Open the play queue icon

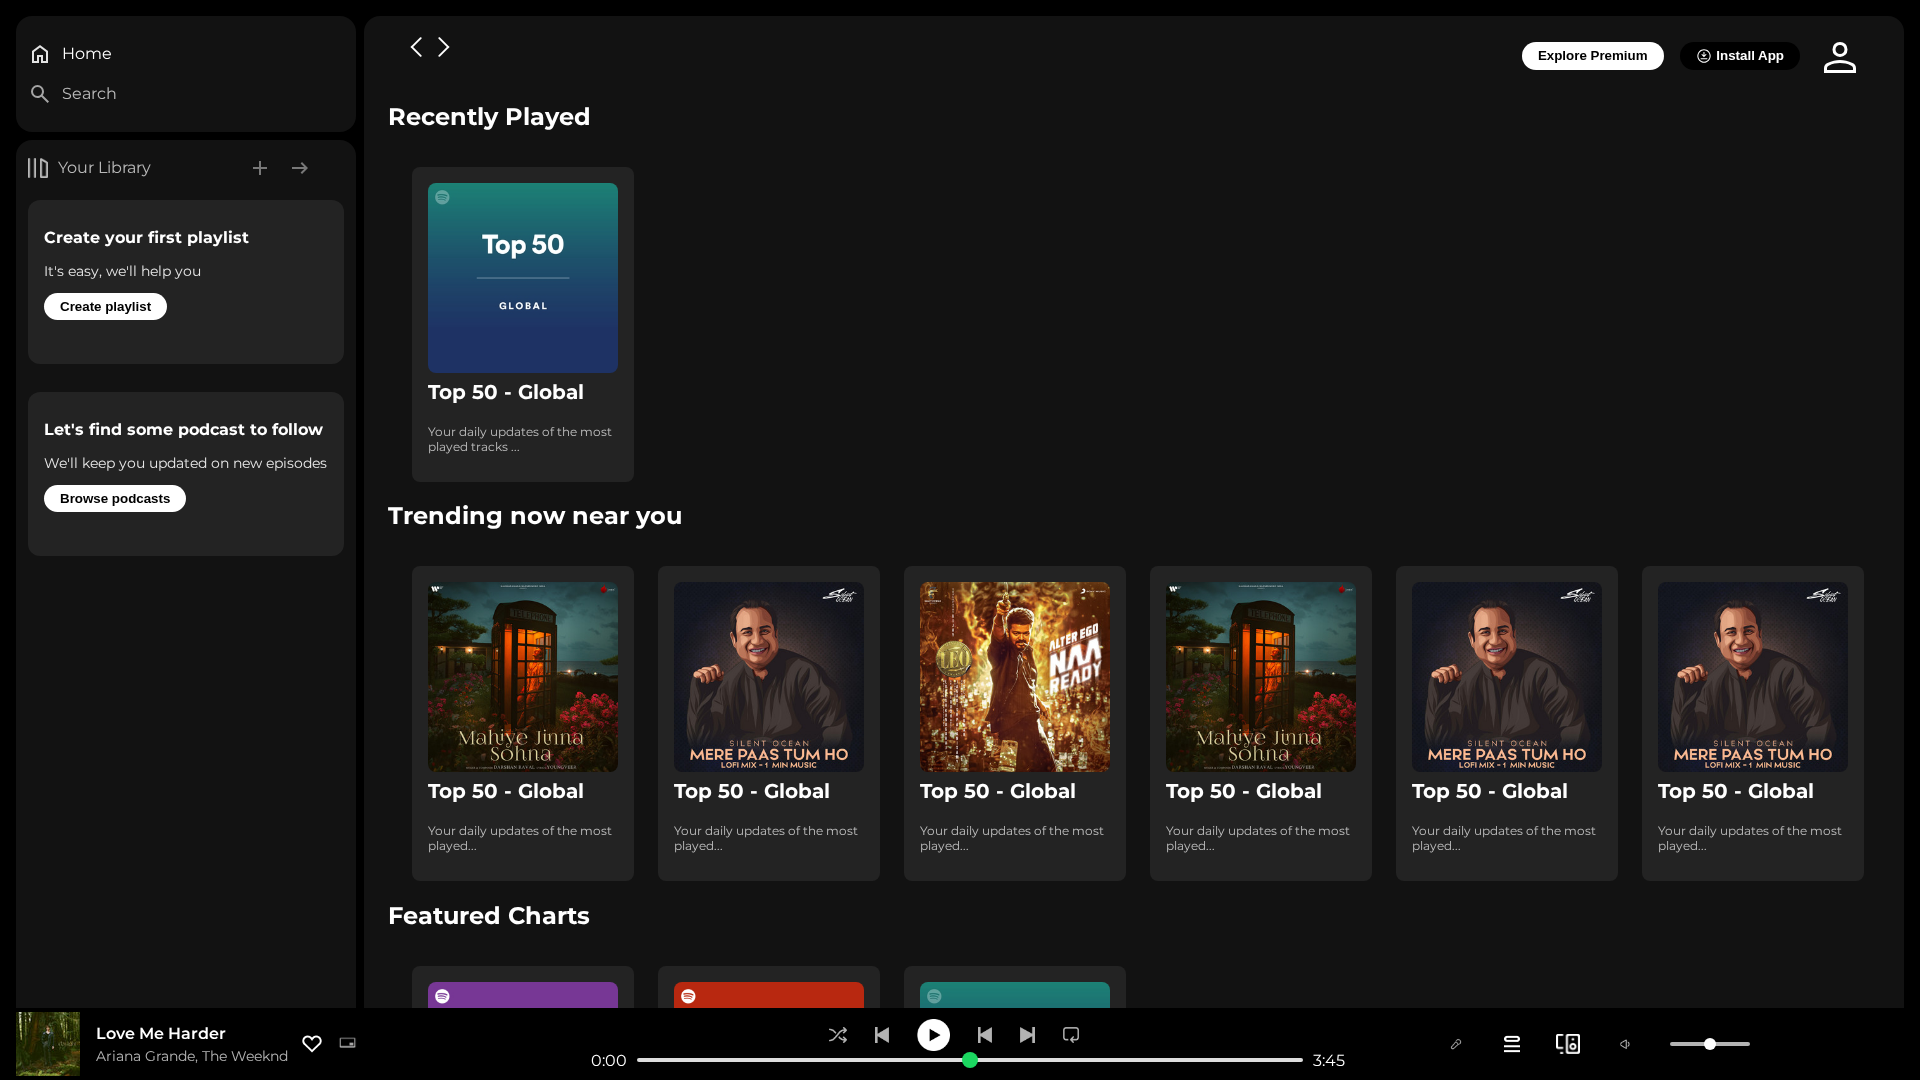click(x=1512, y=1044)
